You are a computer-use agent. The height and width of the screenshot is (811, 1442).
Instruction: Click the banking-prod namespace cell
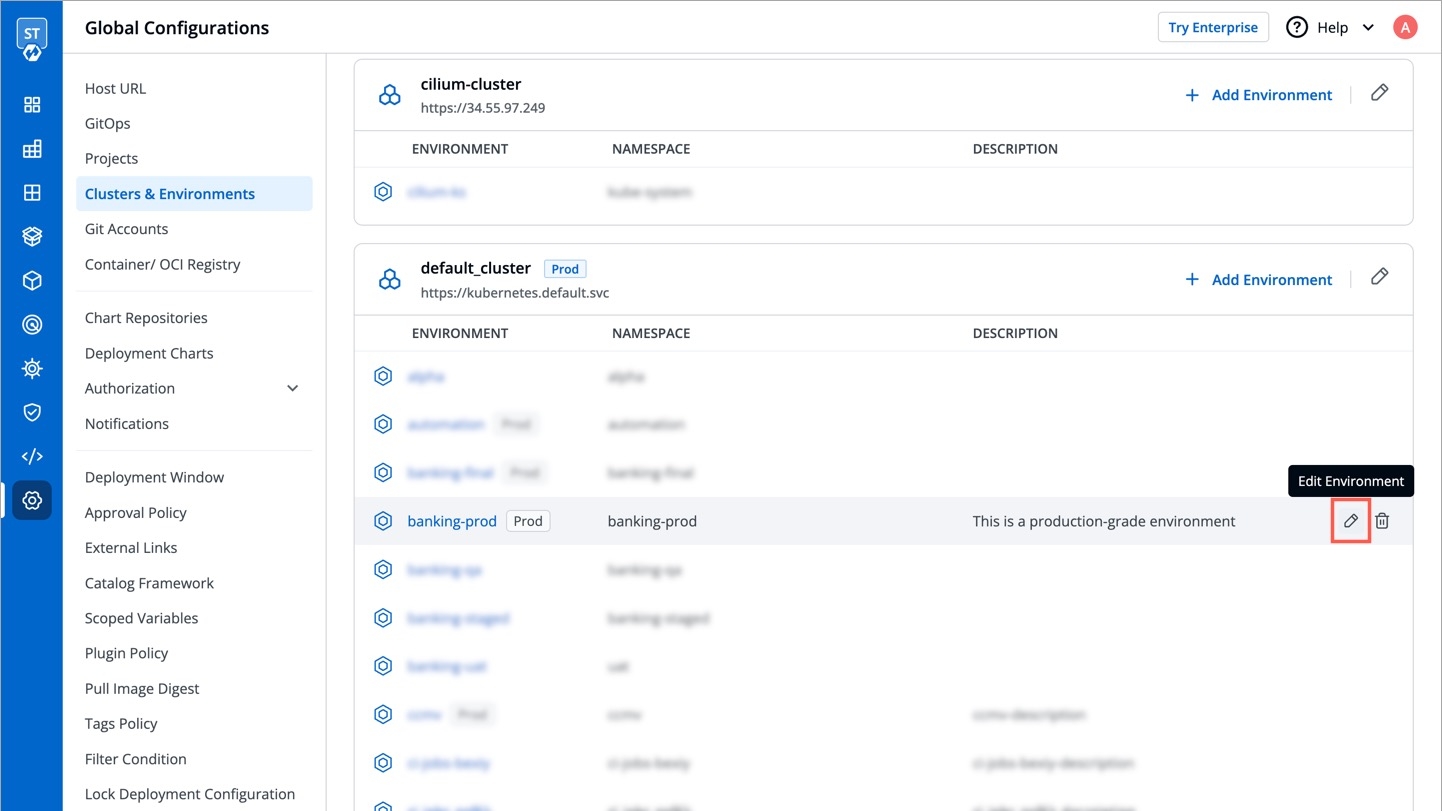(x=652, y=521)
